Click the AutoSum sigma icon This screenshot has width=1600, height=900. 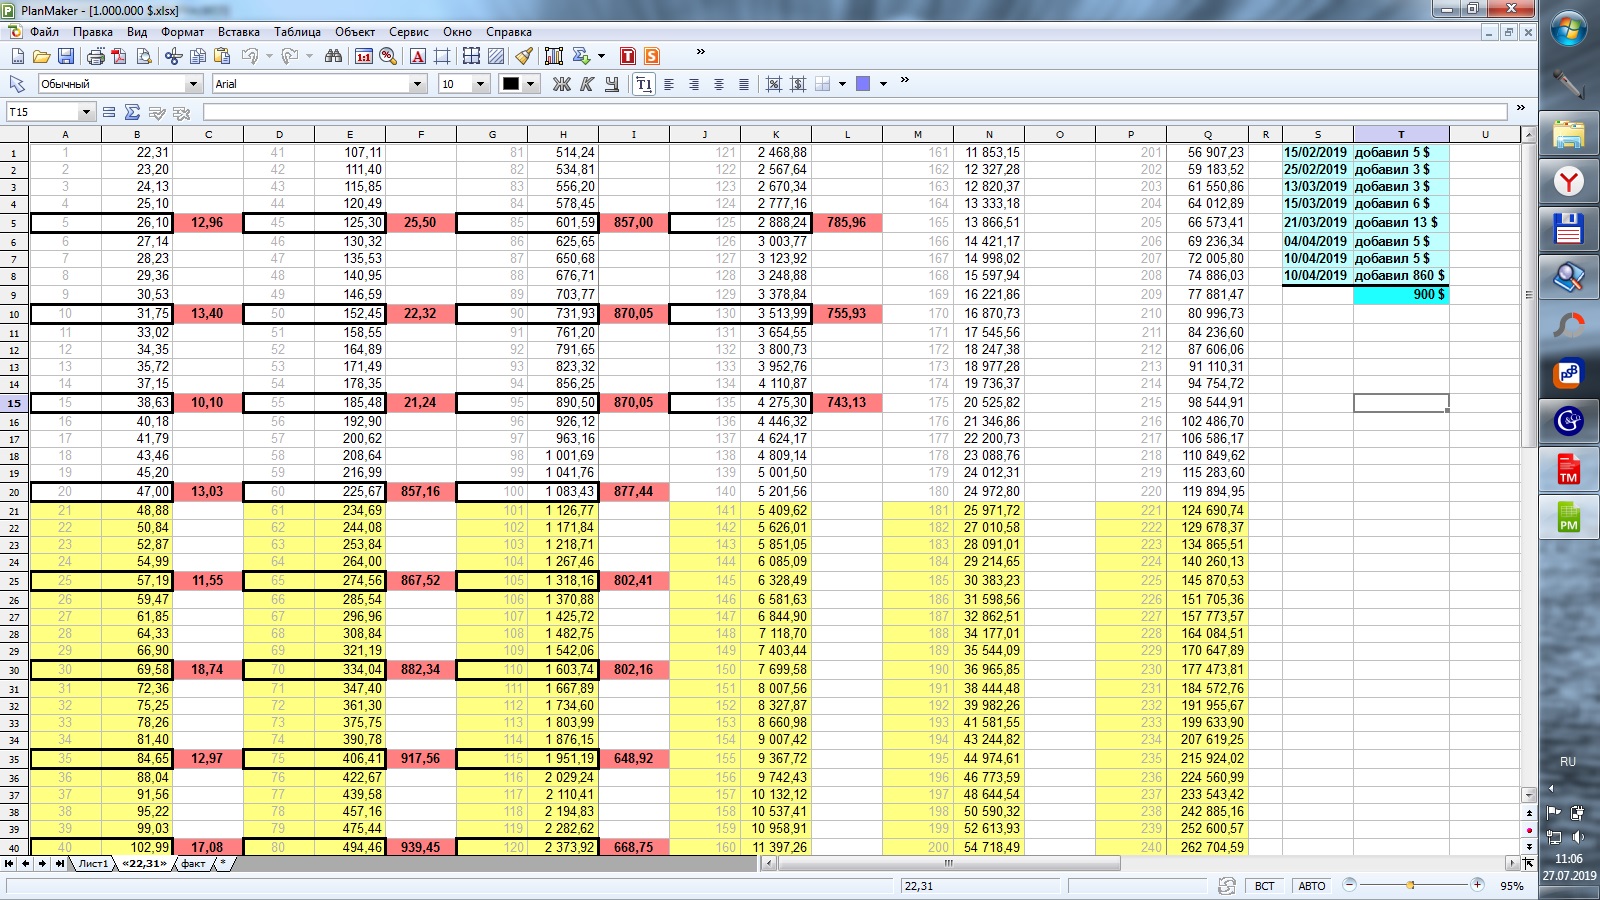click(x=132, y=112)
